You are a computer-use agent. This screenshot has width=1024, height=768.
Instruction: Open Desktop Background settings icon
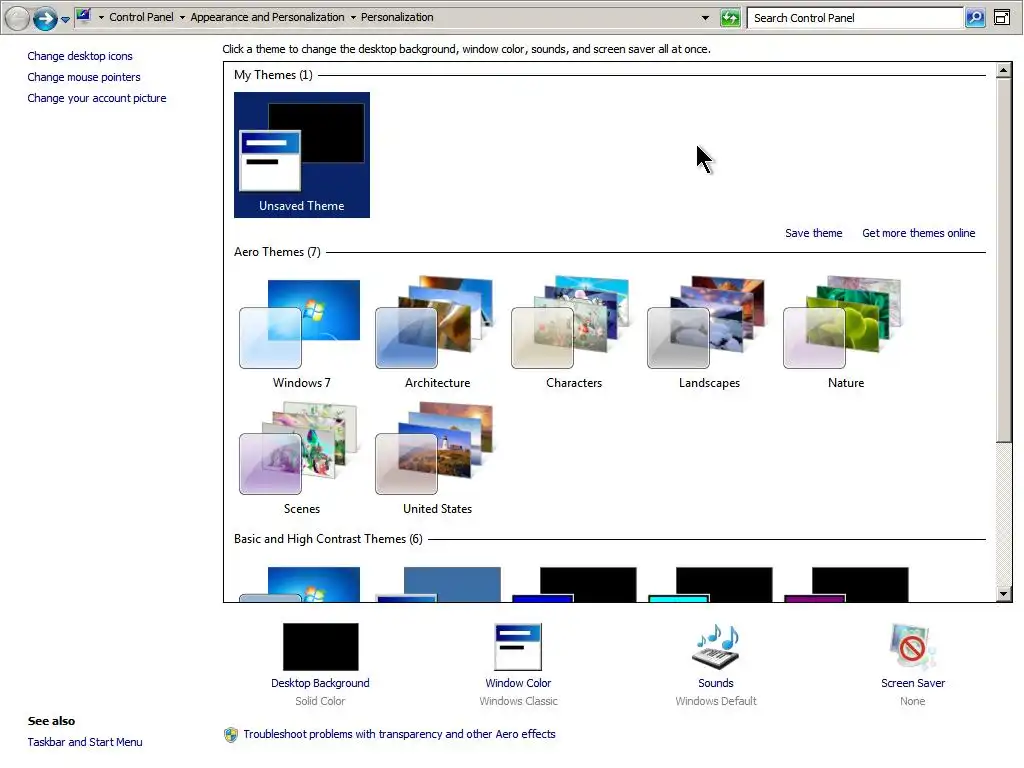(321, 647)
